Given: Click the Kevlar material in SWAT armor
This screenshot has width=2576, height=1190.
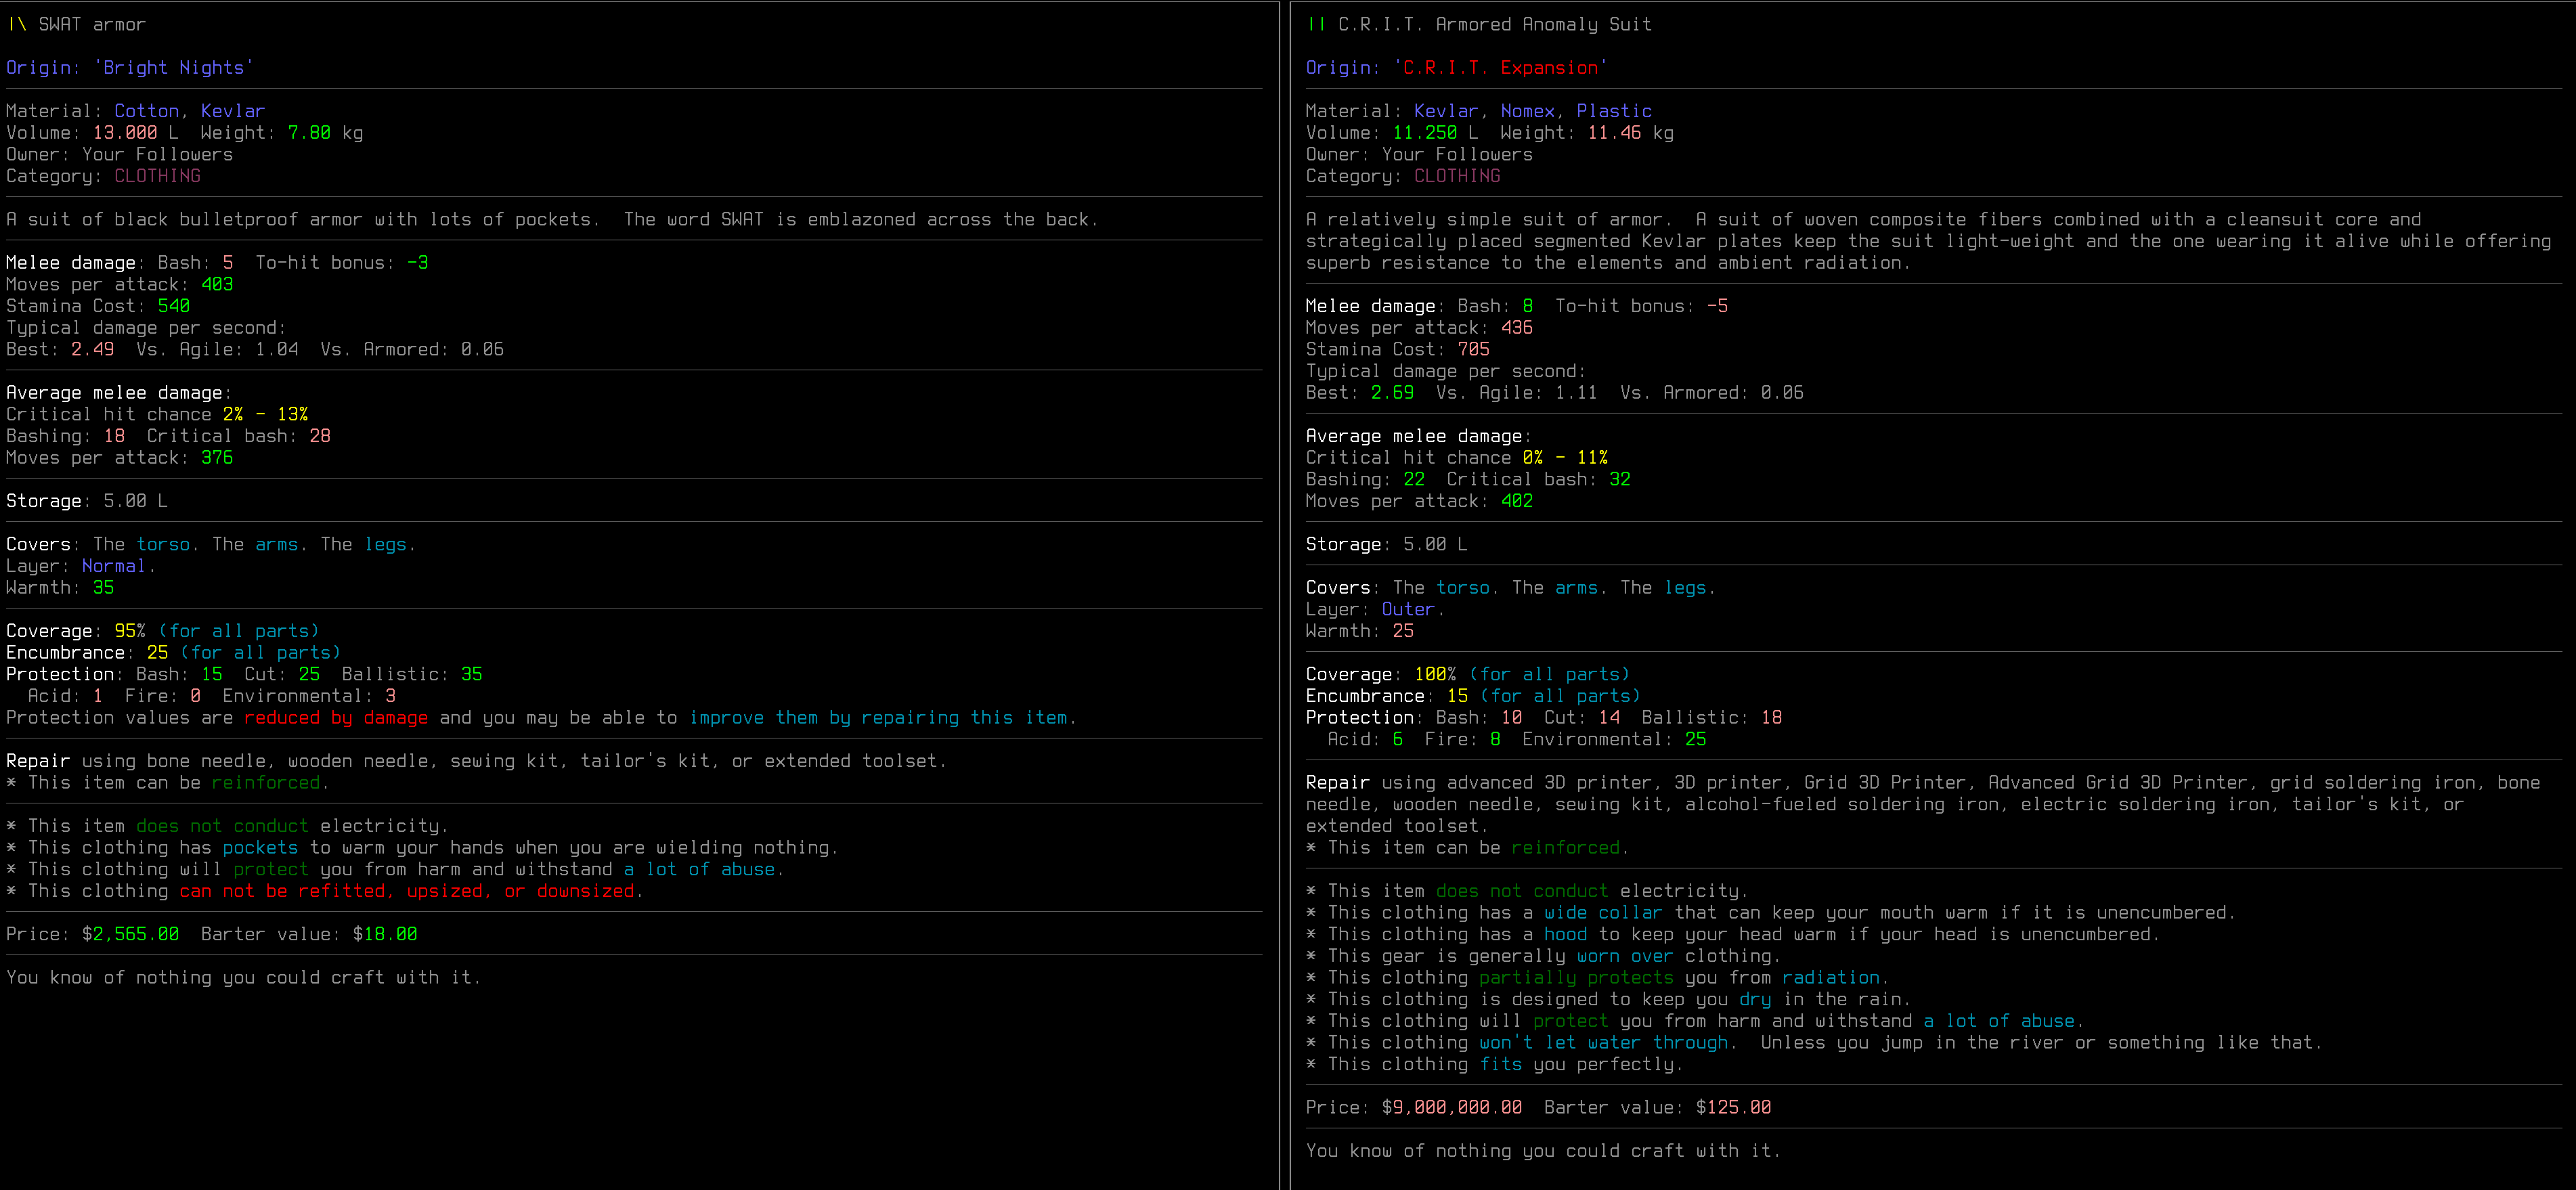Looking at the screenshot, I should click(232, 111).
